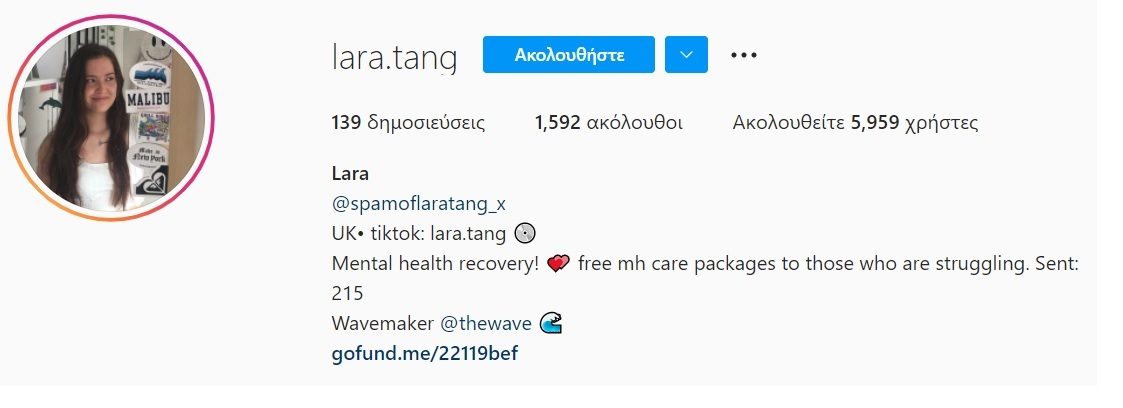Follow lara.tang with the Ακολουθήστε button
Image resolution: width=1123 pixels, height=408 pixels.
[x=569, y=54]
